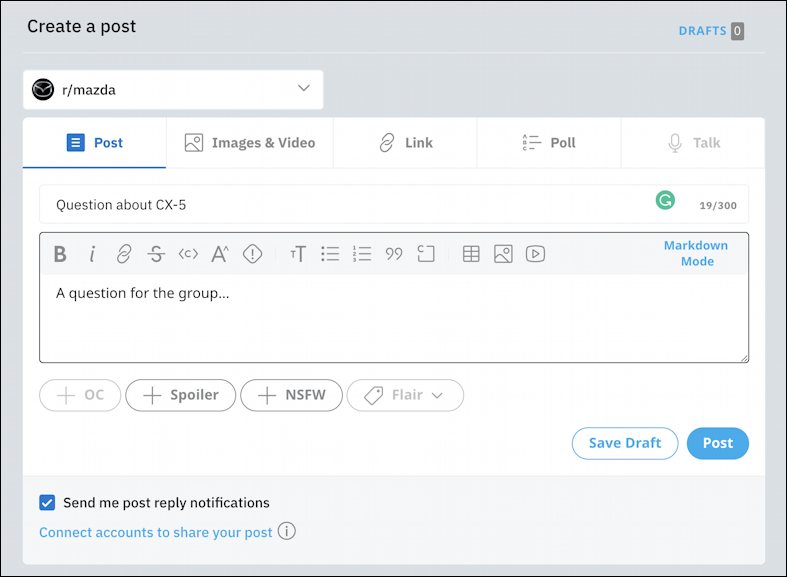Switch to the Link tab

406,143
